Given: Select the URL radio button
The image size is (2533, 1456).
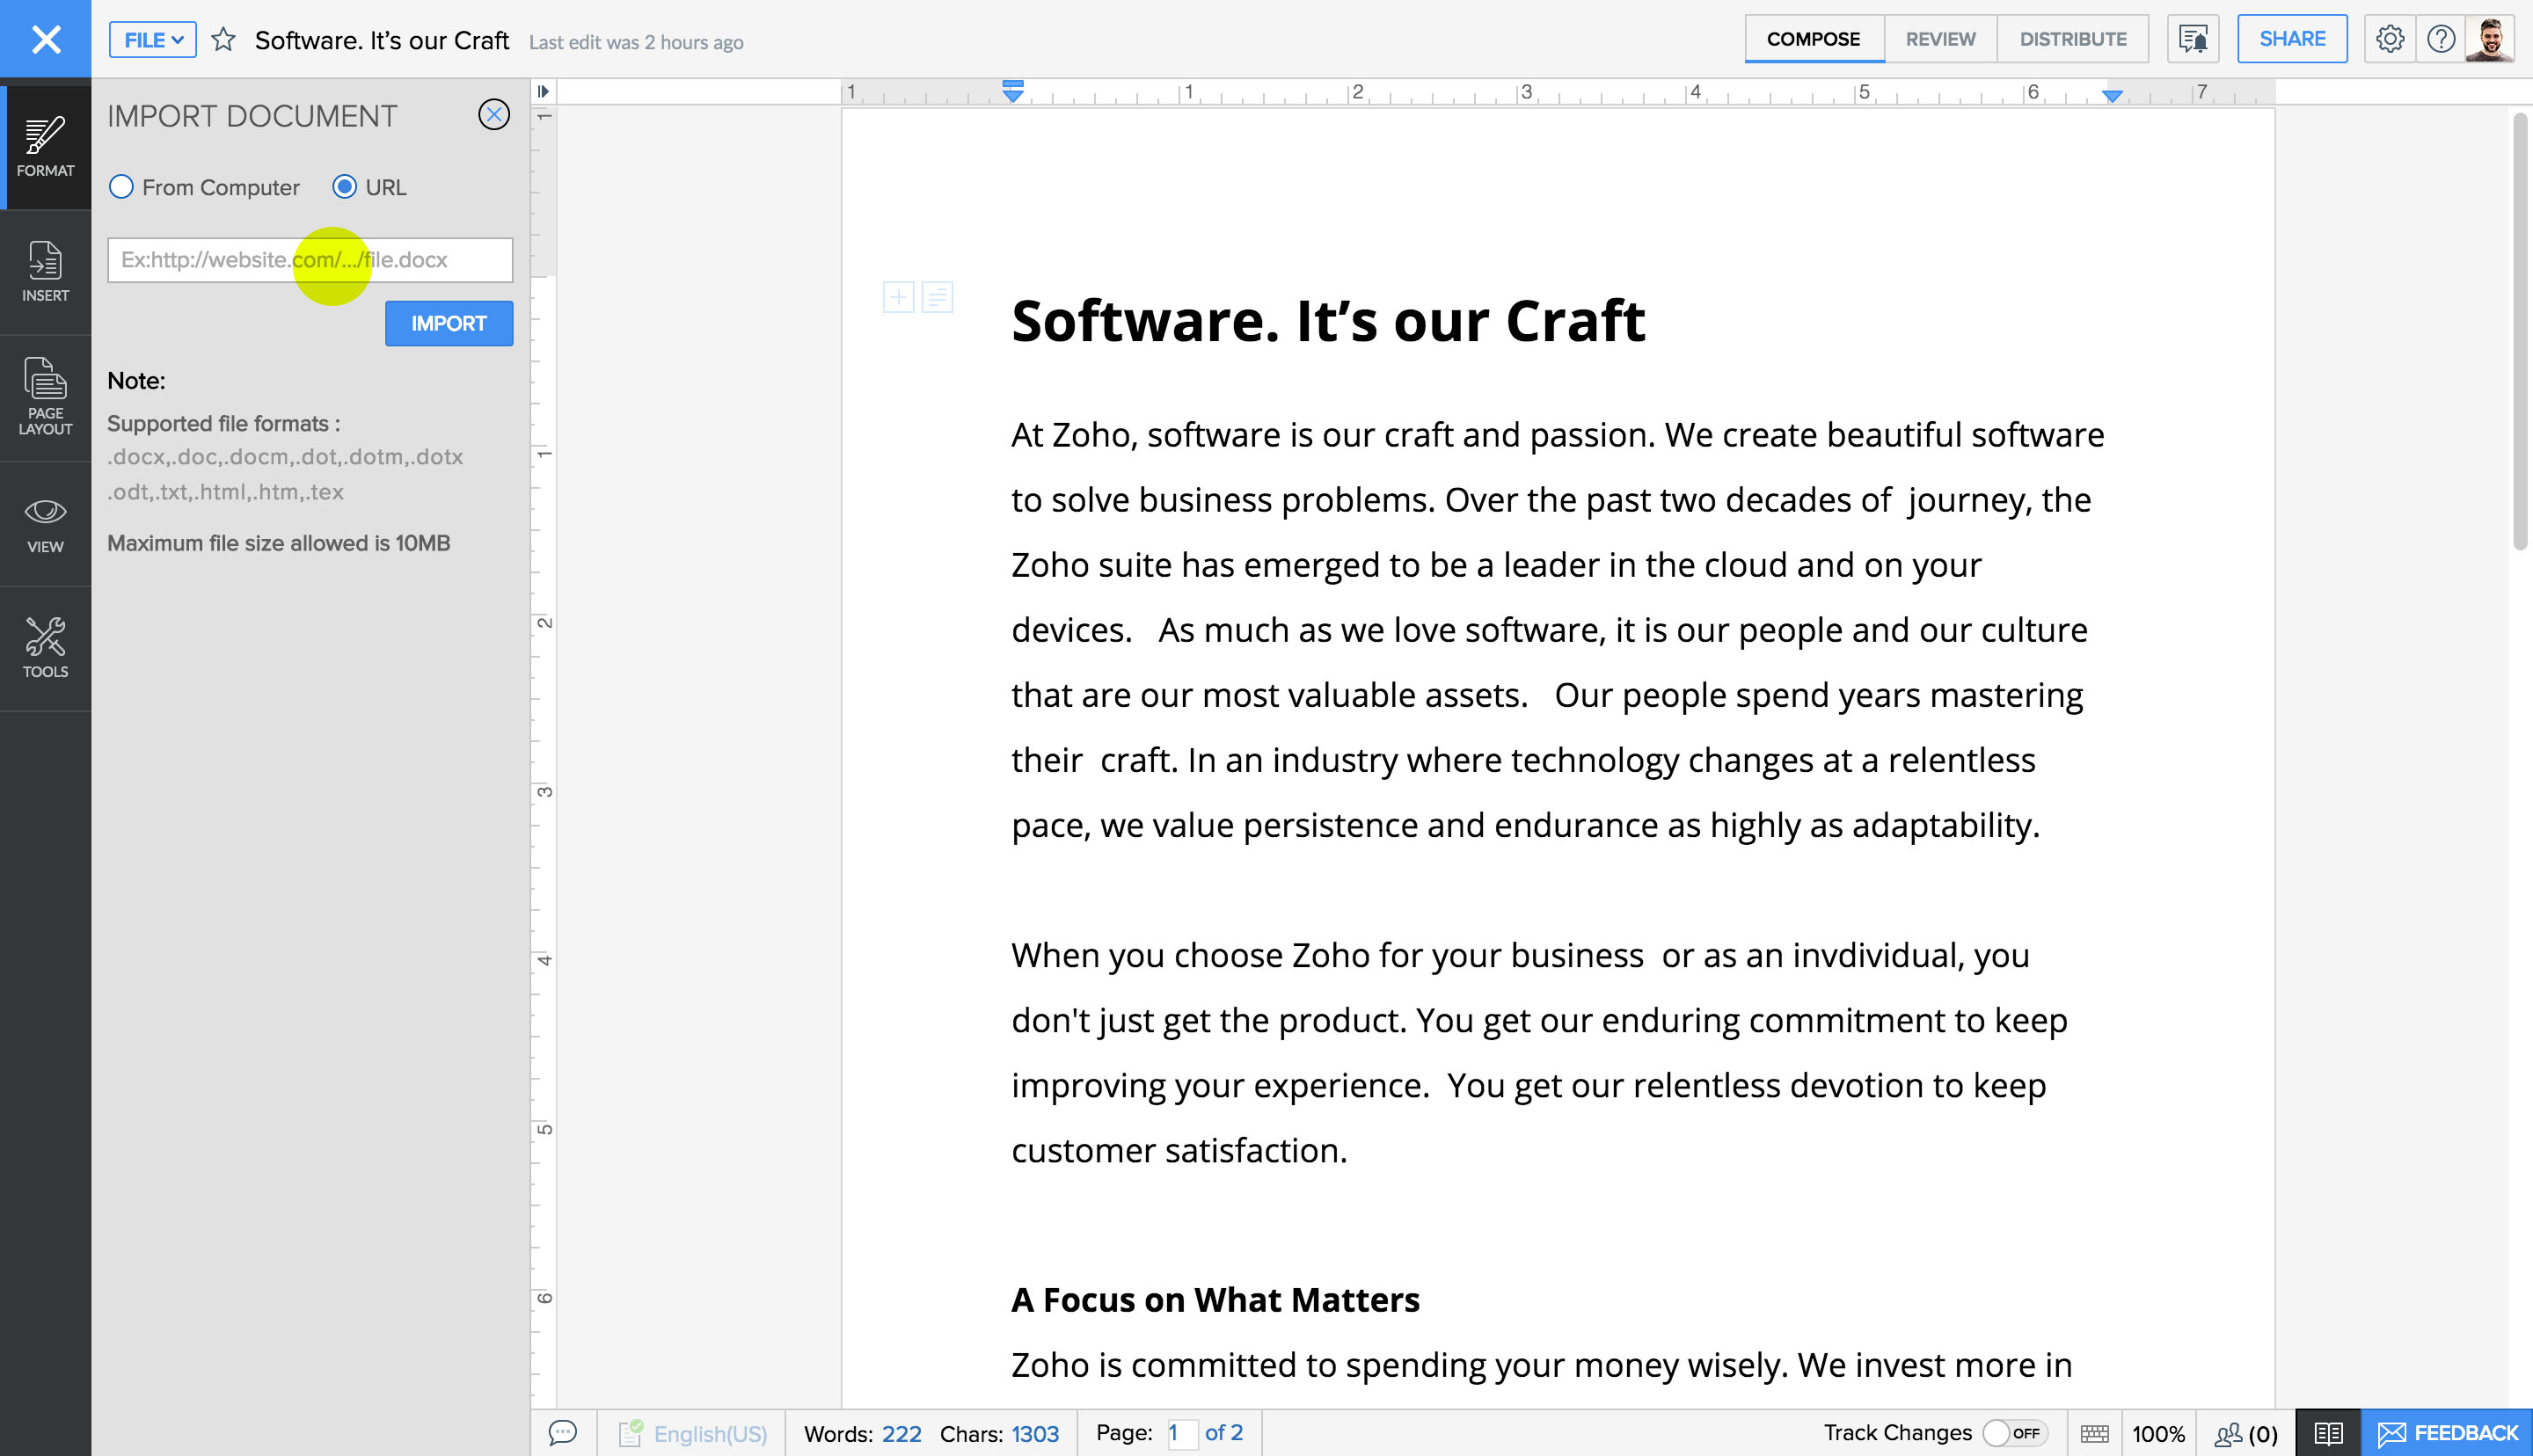Looking at the screenshot, I should 345,186.
